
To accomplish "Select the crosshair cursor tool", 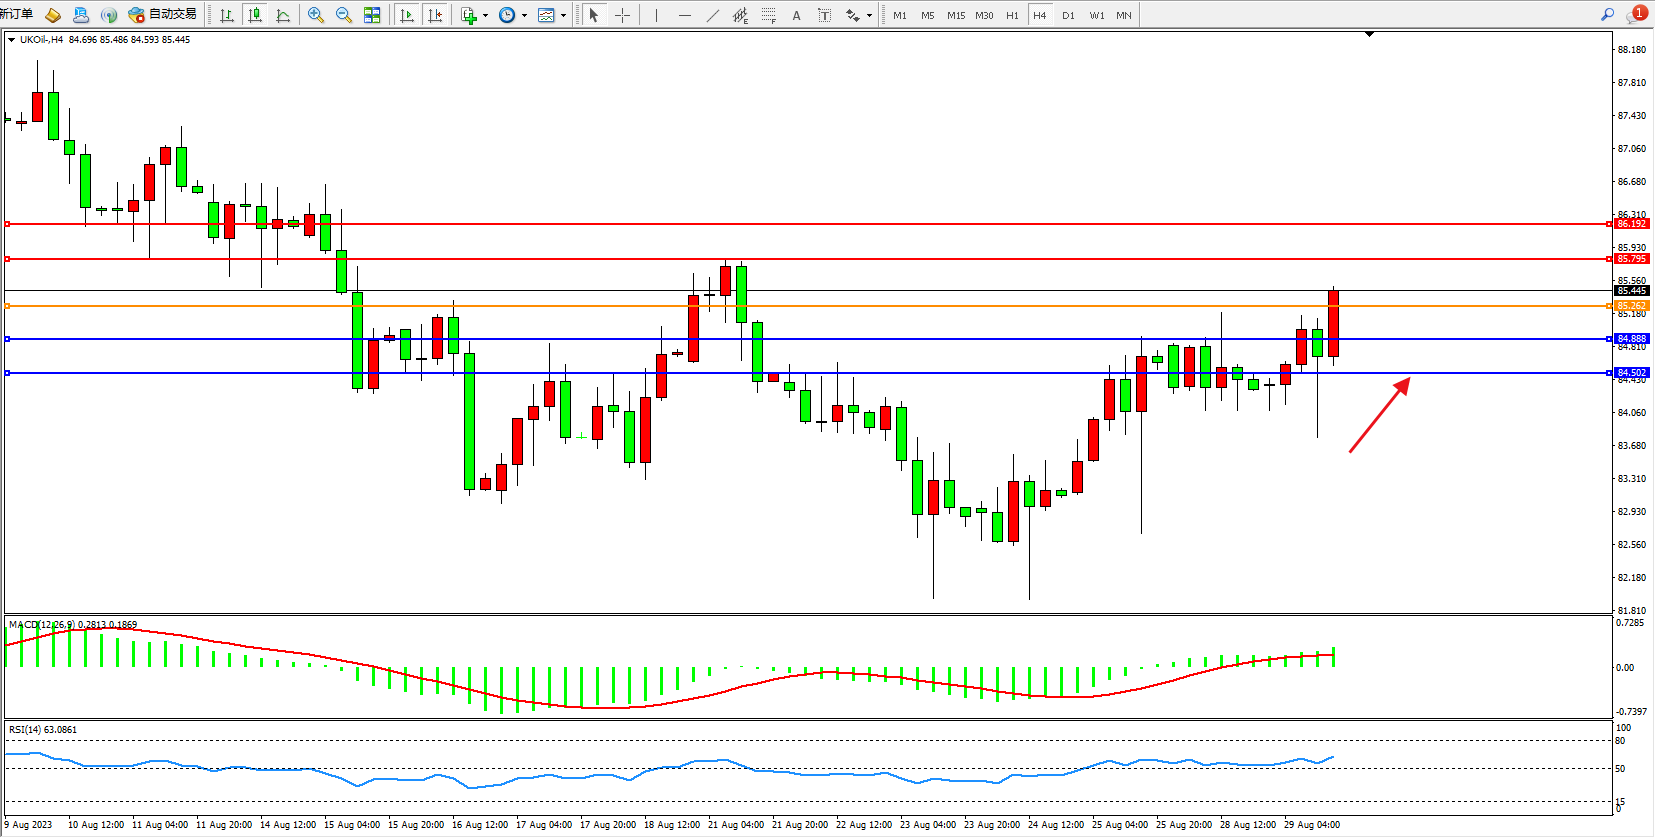I will (622, 15).
